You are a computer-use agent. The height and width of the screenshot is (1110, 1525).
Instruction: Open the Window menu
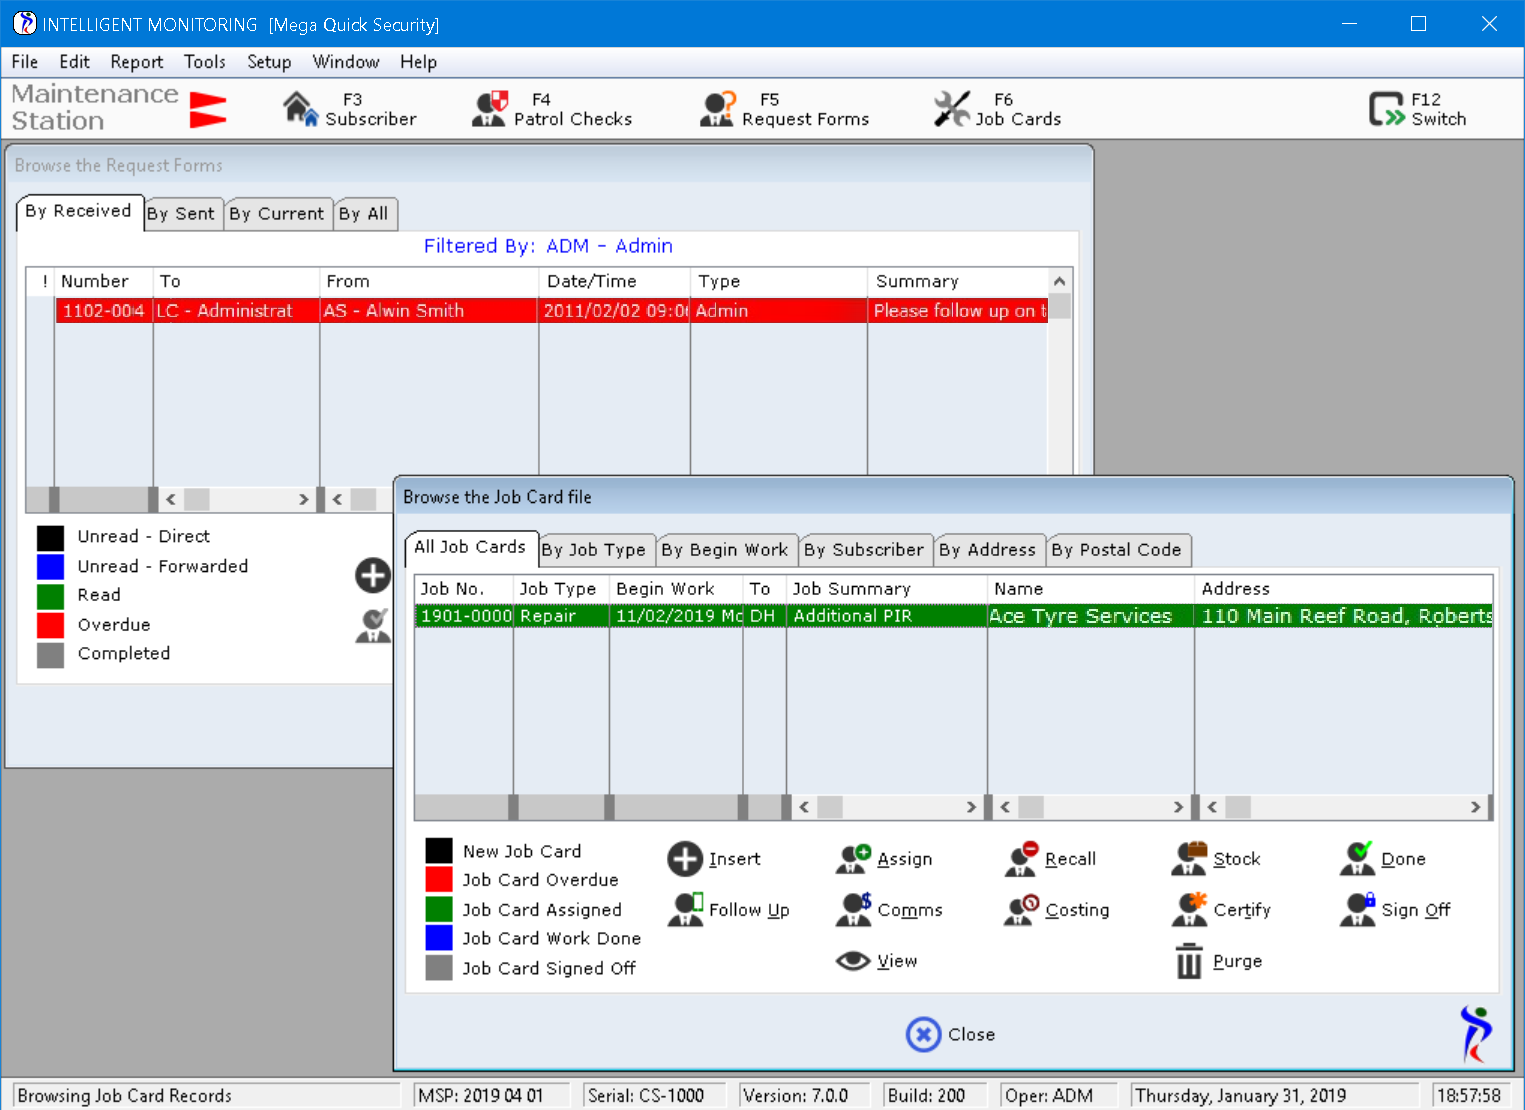(x=346, y=62)
